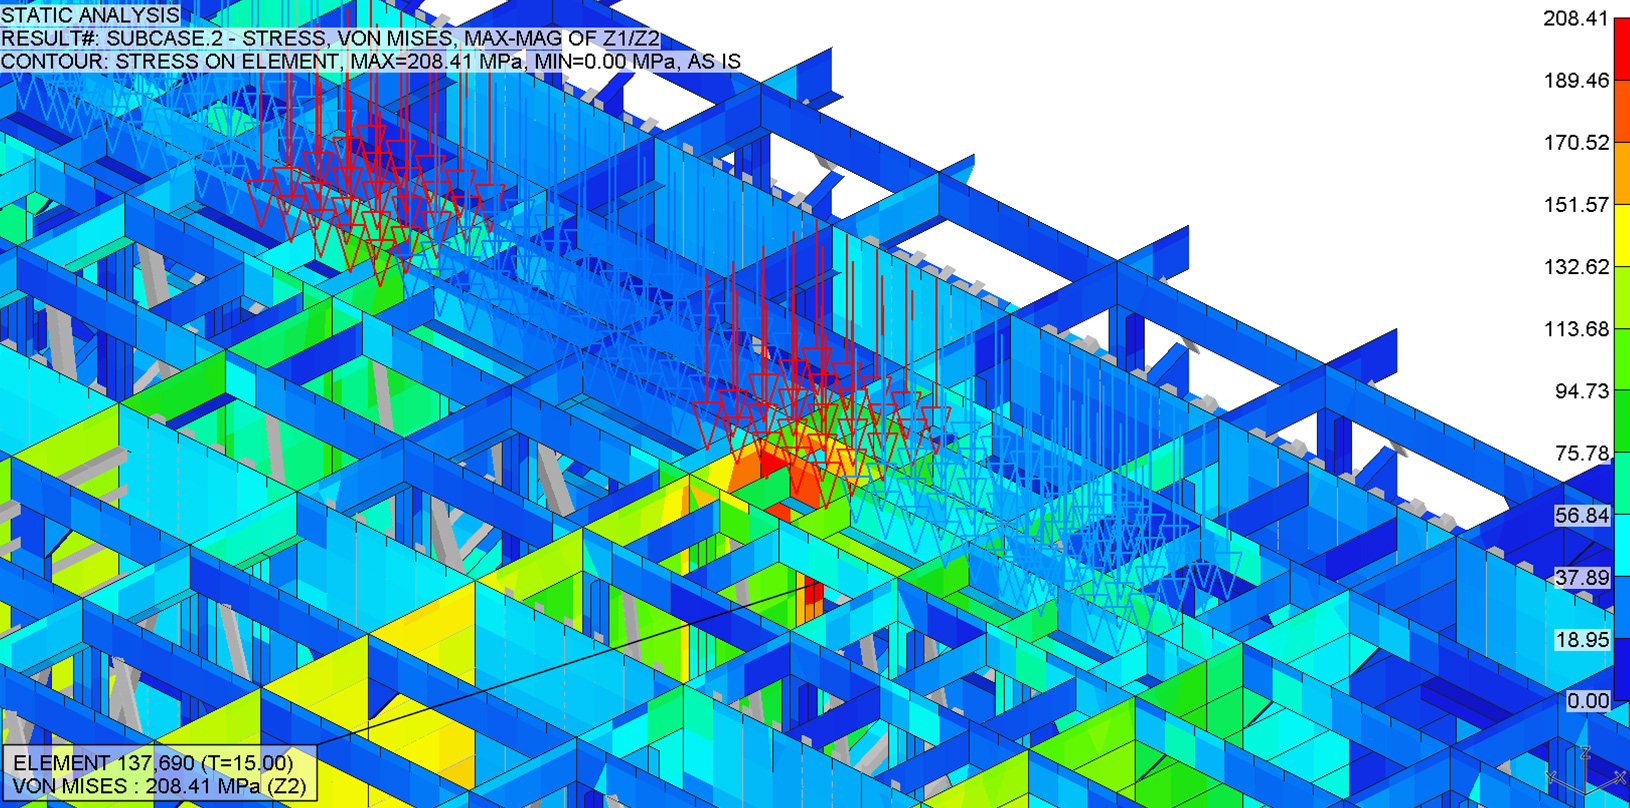Click the 132.62 legend value
The width and height of the screenshot is (1630, 808).
coord(1576,266)
